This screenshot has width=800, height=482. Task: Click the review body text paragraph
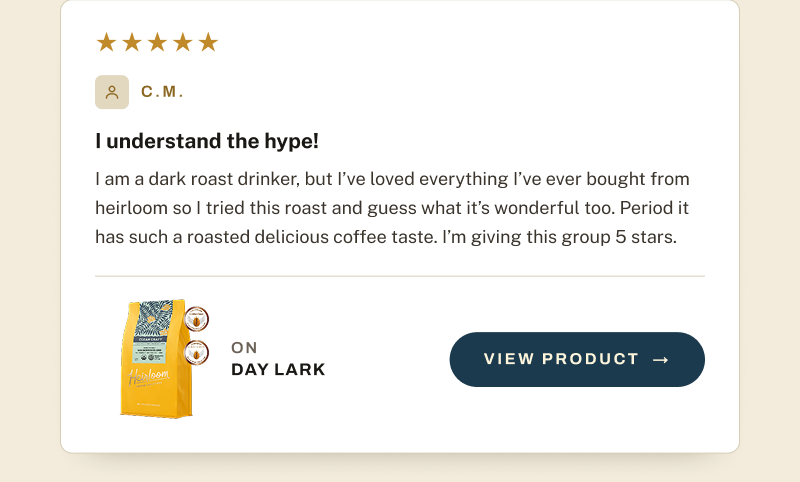click(x=392, y=208)
